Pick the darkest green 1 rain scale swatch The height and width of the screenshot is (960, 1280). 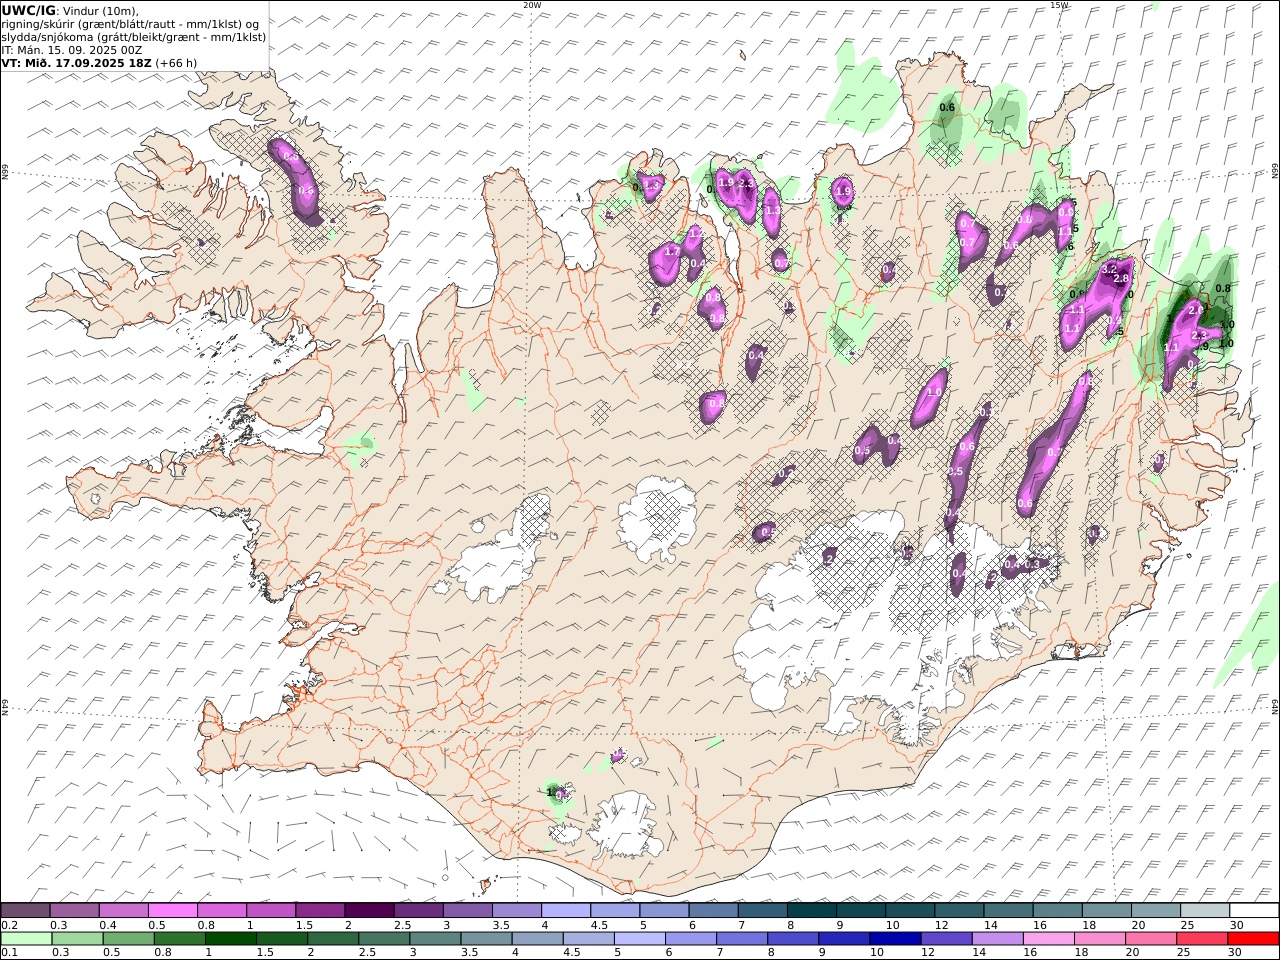[231, 939]
